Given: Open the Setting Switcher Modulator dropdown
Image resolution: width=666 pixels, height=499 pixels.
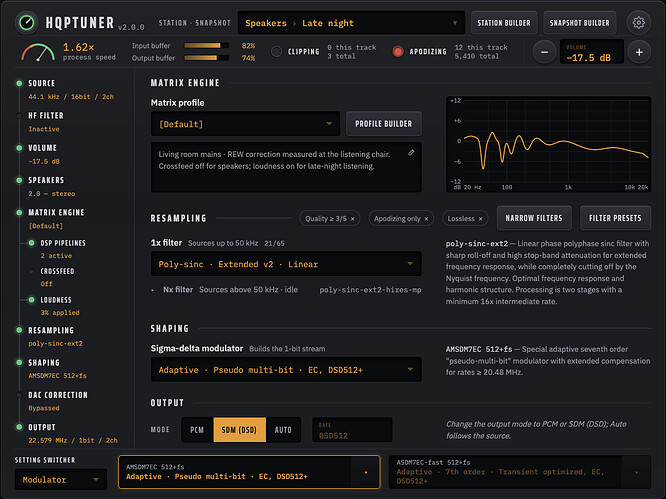Looking at the screenshot, I should (x=61, y=479).
